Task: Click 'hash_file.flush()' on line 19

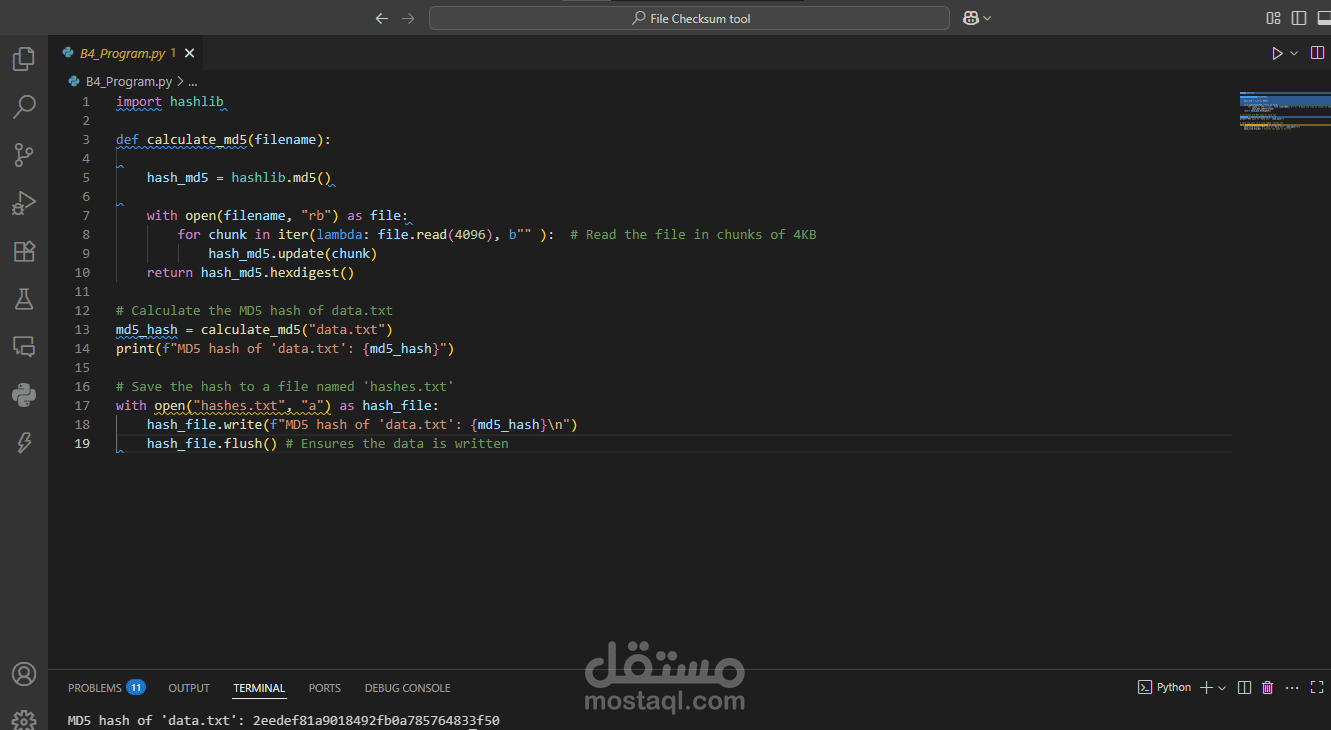Action: tap(212, 443)
